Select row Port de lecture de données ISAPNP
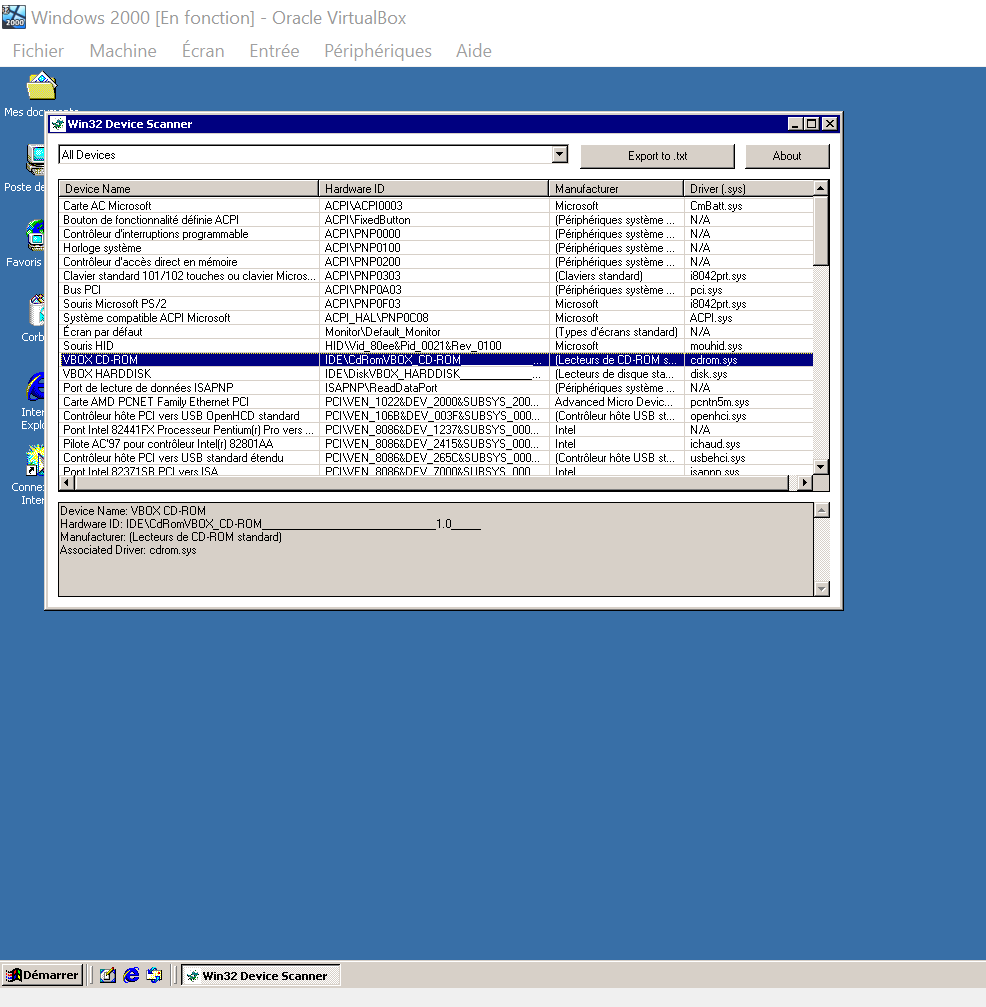Viewport: 986px width, 1007px height. (x=436, y=388)
